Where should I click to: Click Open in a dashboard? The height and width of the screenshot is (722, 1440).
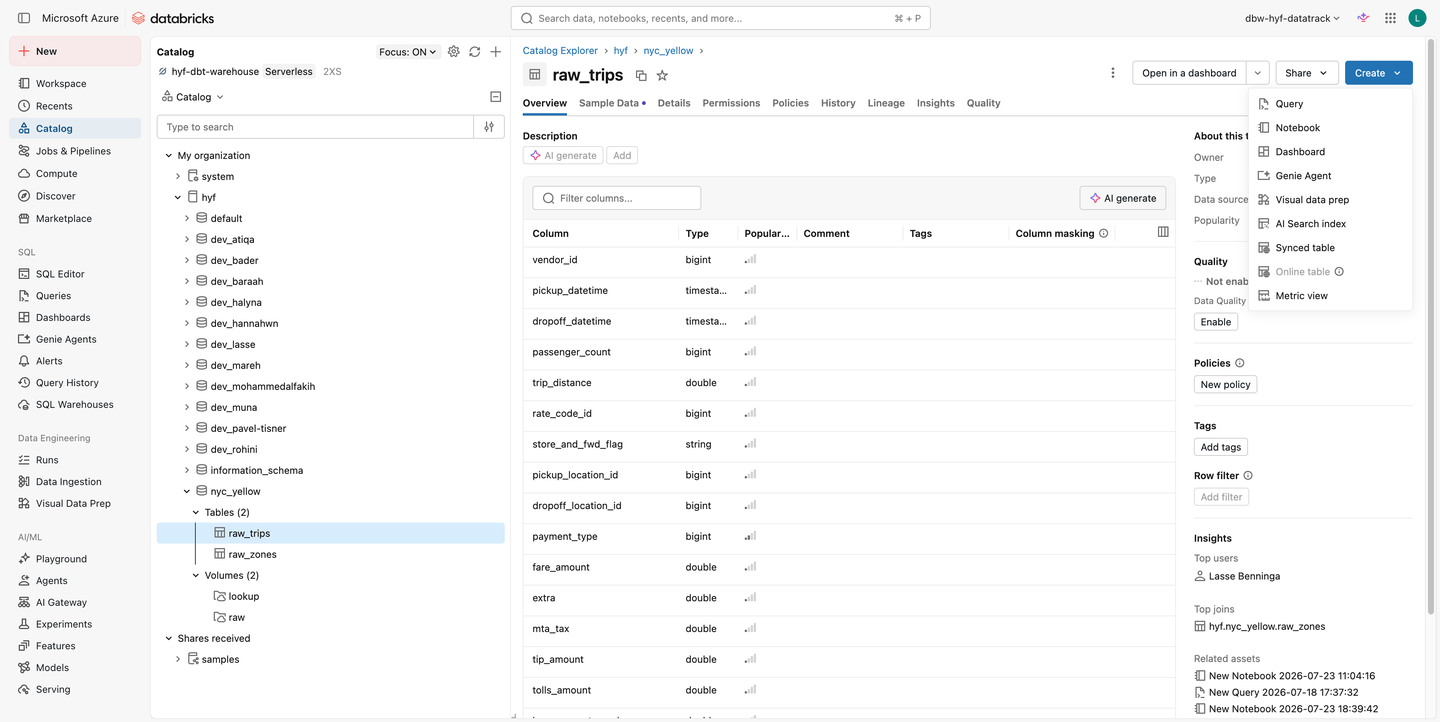pyautogui.click(x=1189, y=73)
